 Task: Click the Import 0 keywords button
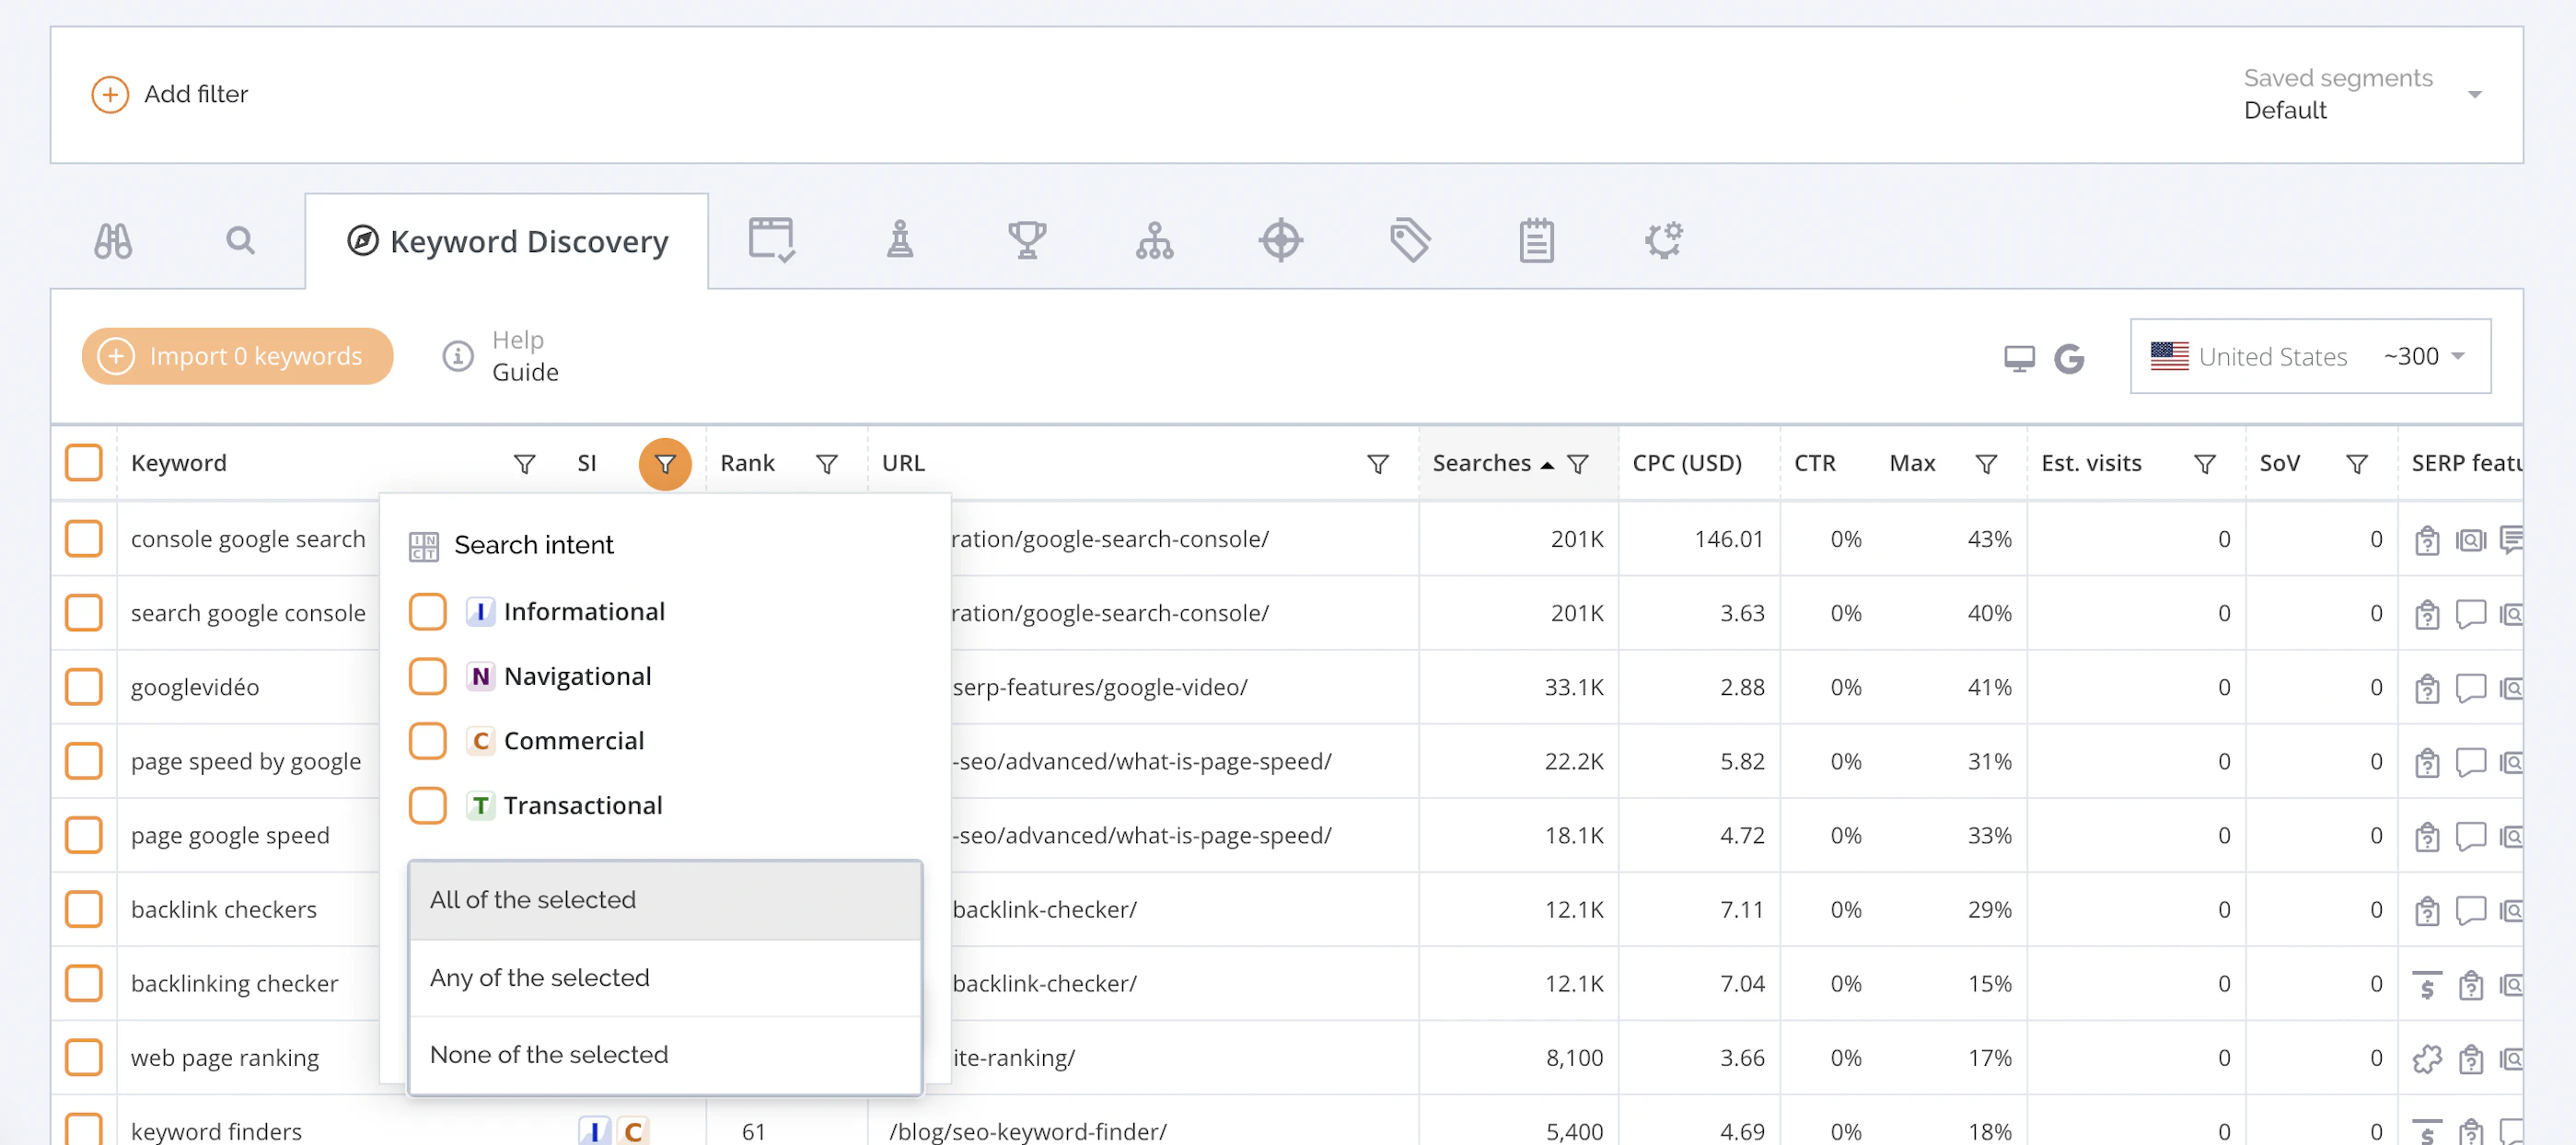click(x=237, y=356)
